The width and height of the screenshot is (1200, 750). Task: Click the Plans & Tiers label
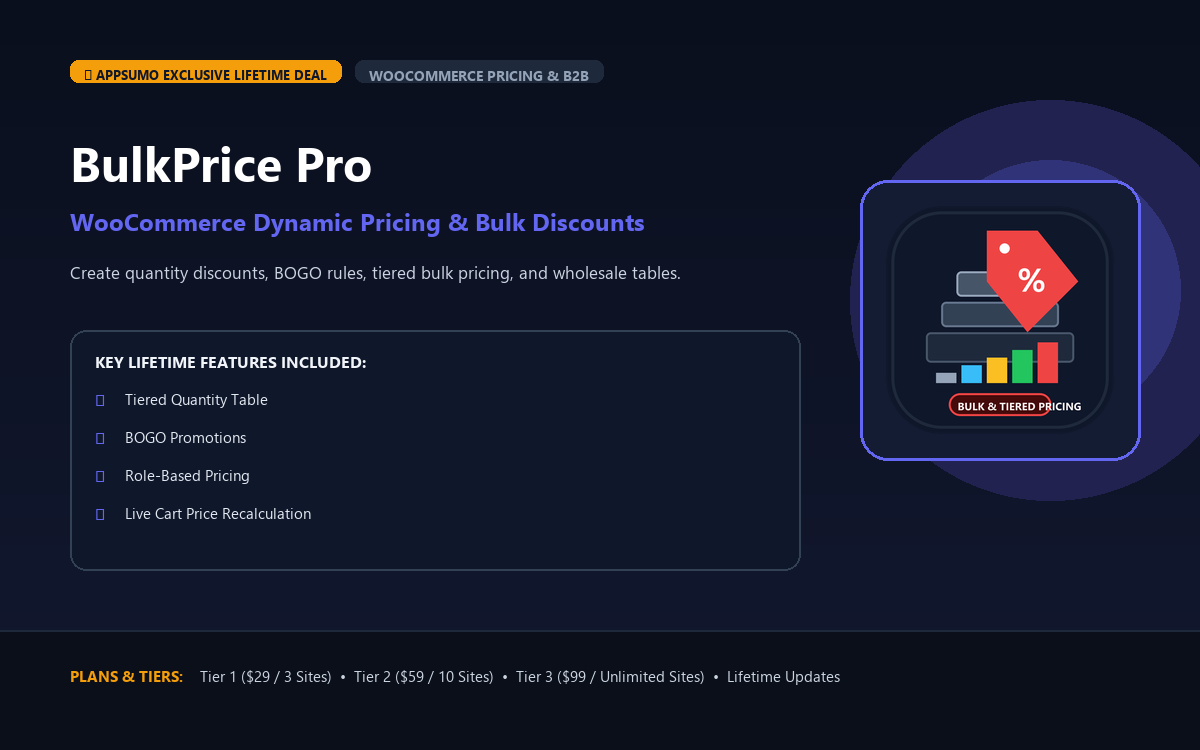[127, 677]
